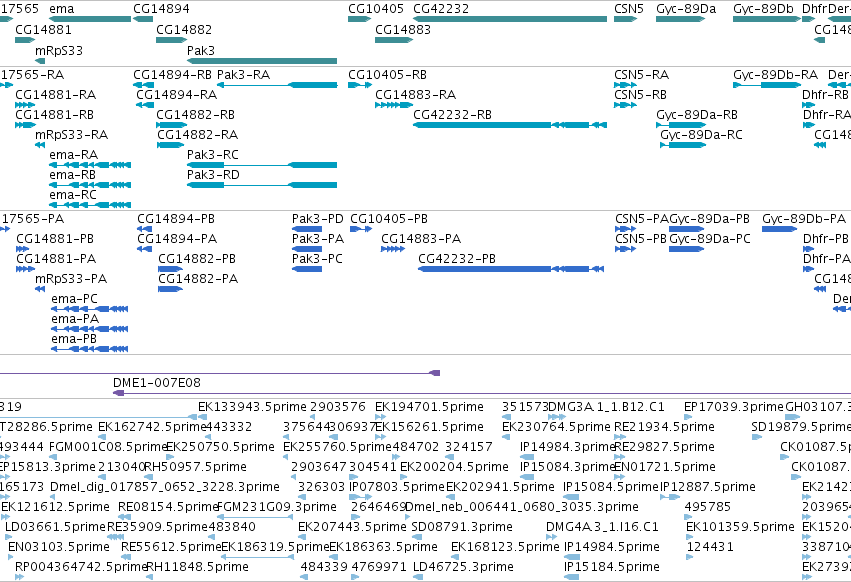Click the DME1-007E08 clone label
Viewport: 851px width, 582px height.
tap(157, 383)
